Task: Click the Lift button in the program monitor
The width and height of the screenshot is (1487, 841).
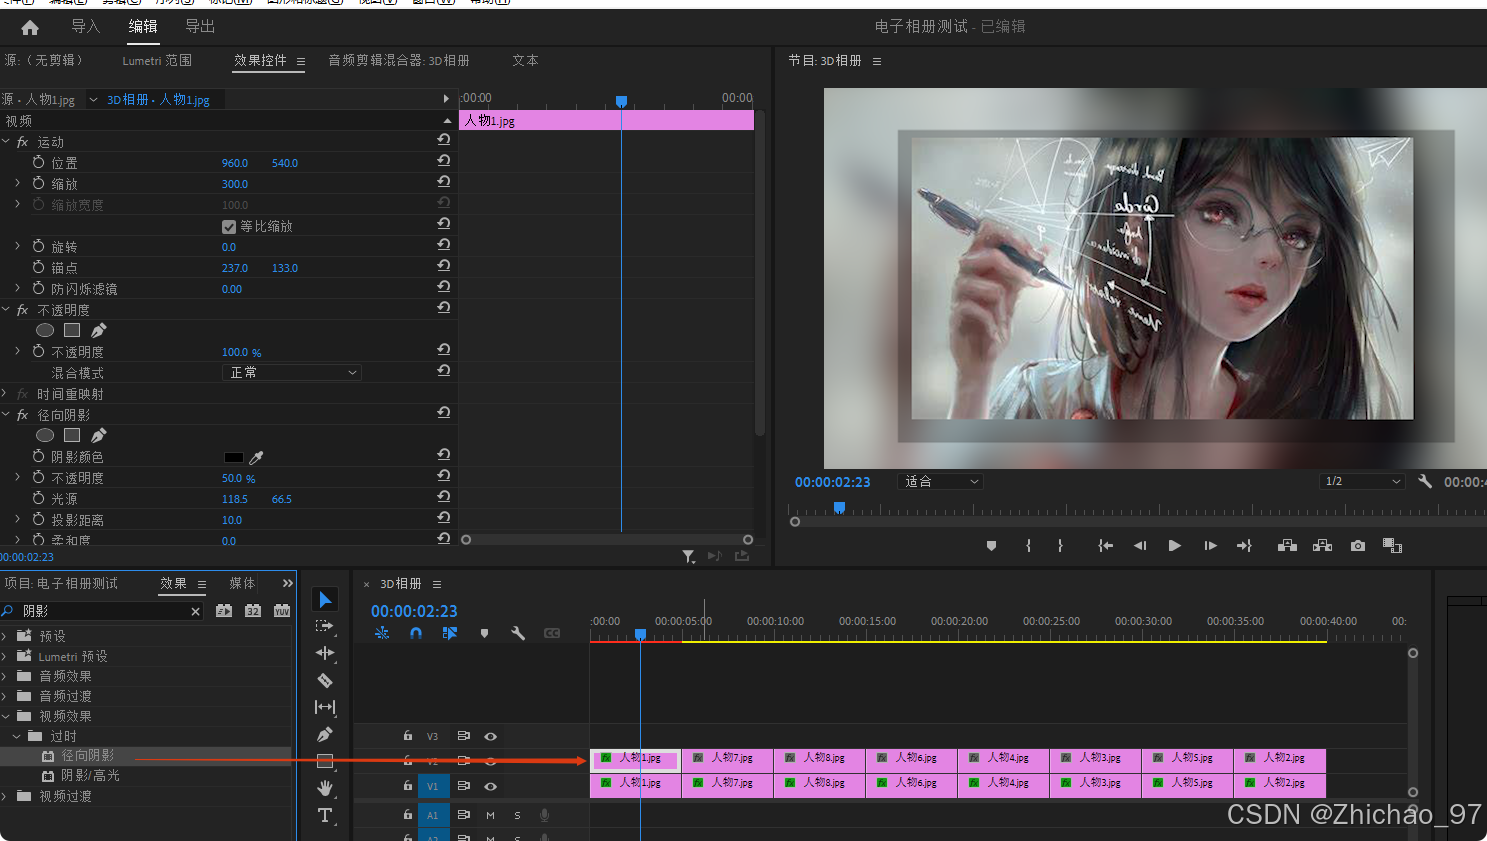Action: tap(1287, 546)
